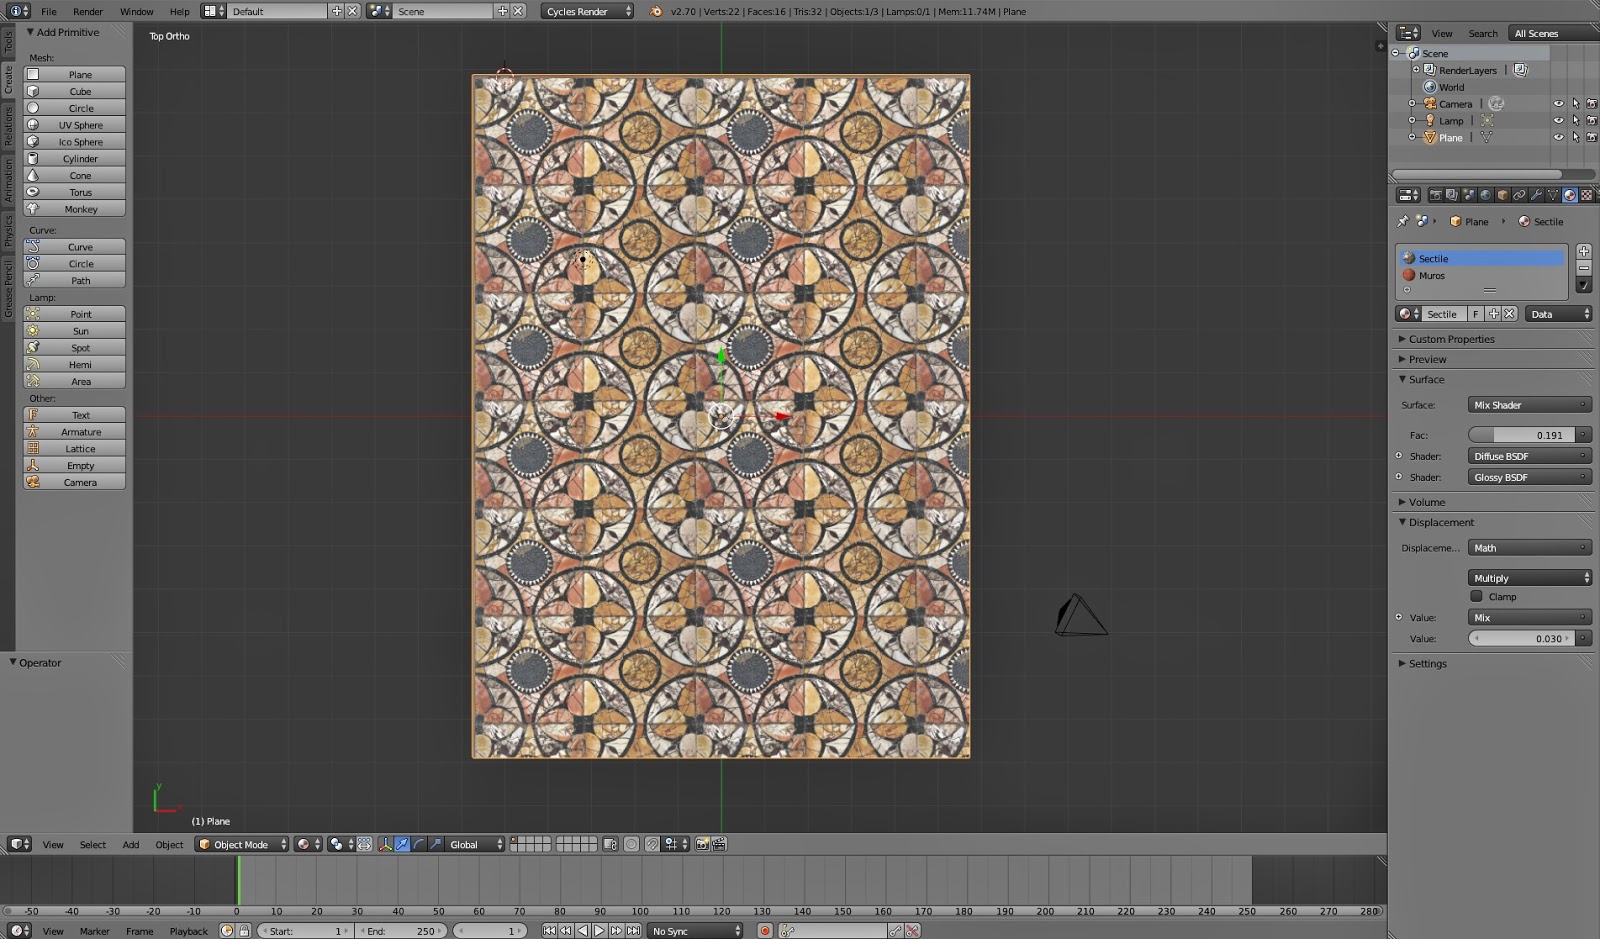
Task: Click the add material slot plus button
Action: tap(1583, 251)
